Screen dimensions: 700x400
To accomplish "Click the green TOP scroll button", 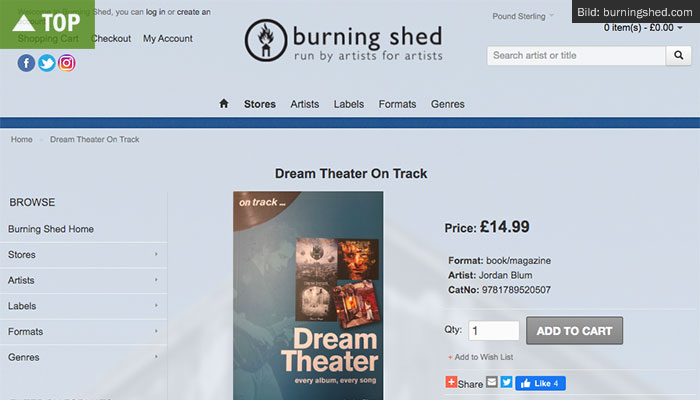I will [x=47, y=24].
